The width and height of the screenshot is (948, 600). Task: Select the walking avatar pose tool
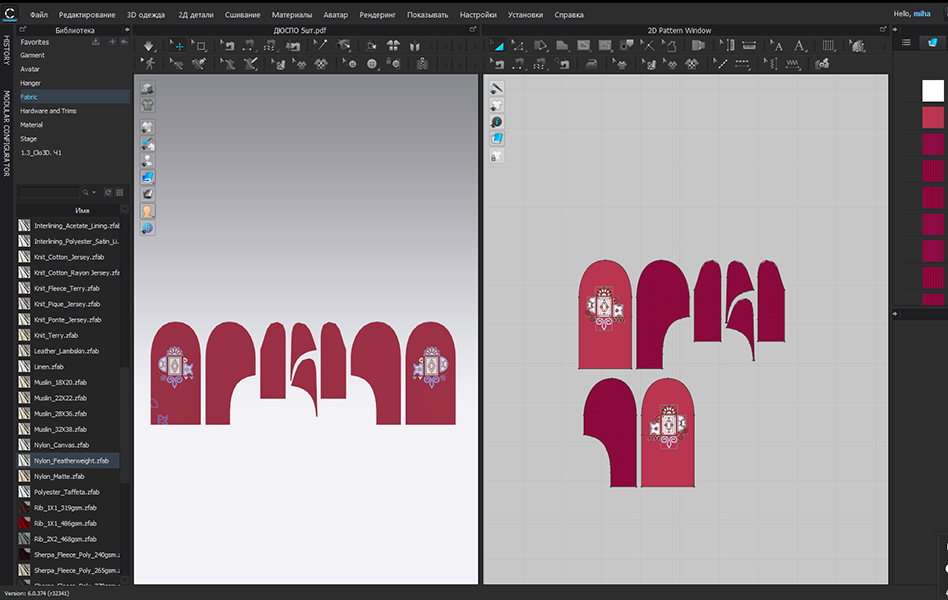coord(148,64)
